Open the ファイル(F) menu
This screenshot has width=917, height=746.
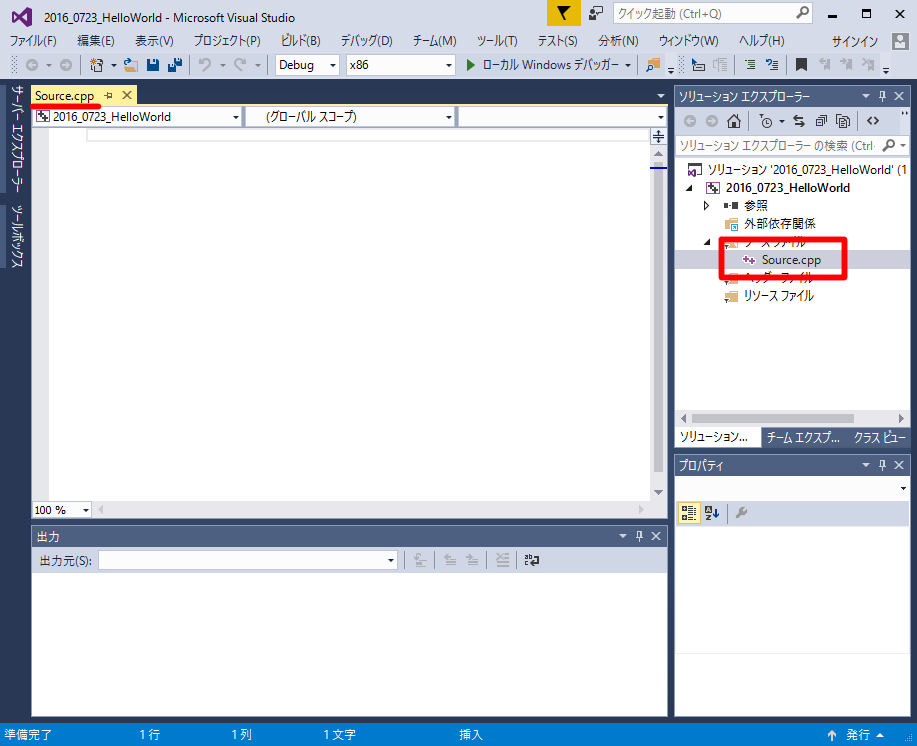33,41
